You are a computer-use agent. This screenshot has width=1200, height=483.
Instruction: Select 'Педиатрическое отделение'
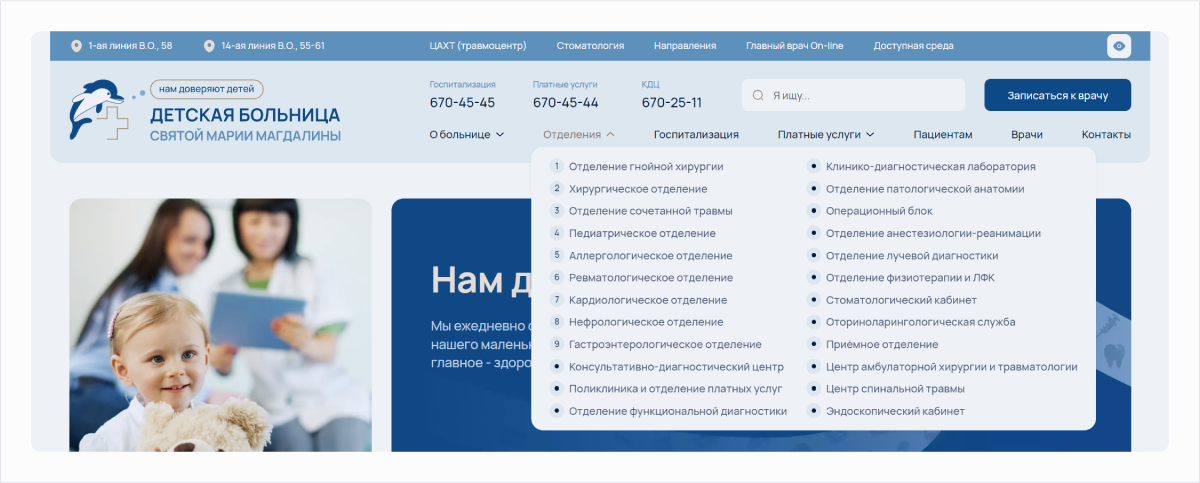(x=642, y=233)
